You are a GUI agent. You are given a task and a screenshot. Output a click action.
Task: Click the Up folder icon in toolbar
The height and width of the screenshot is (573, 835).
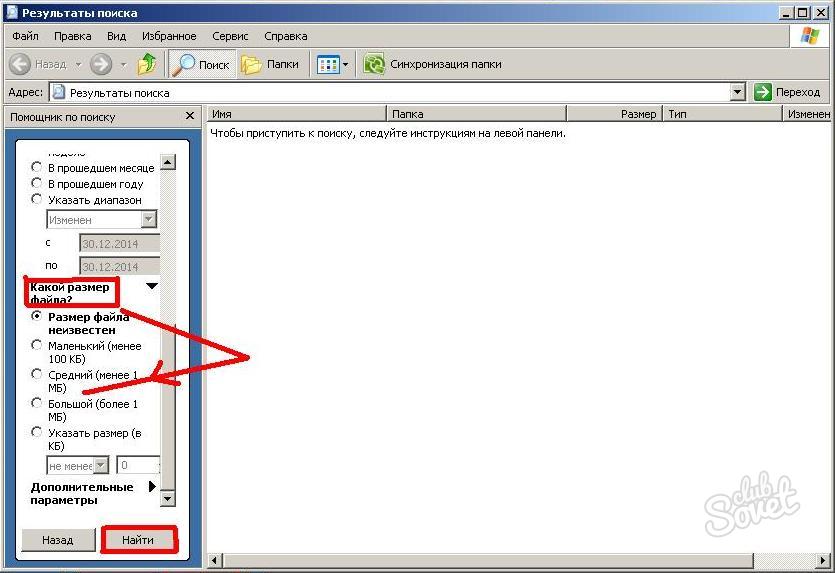click(147, 64)
